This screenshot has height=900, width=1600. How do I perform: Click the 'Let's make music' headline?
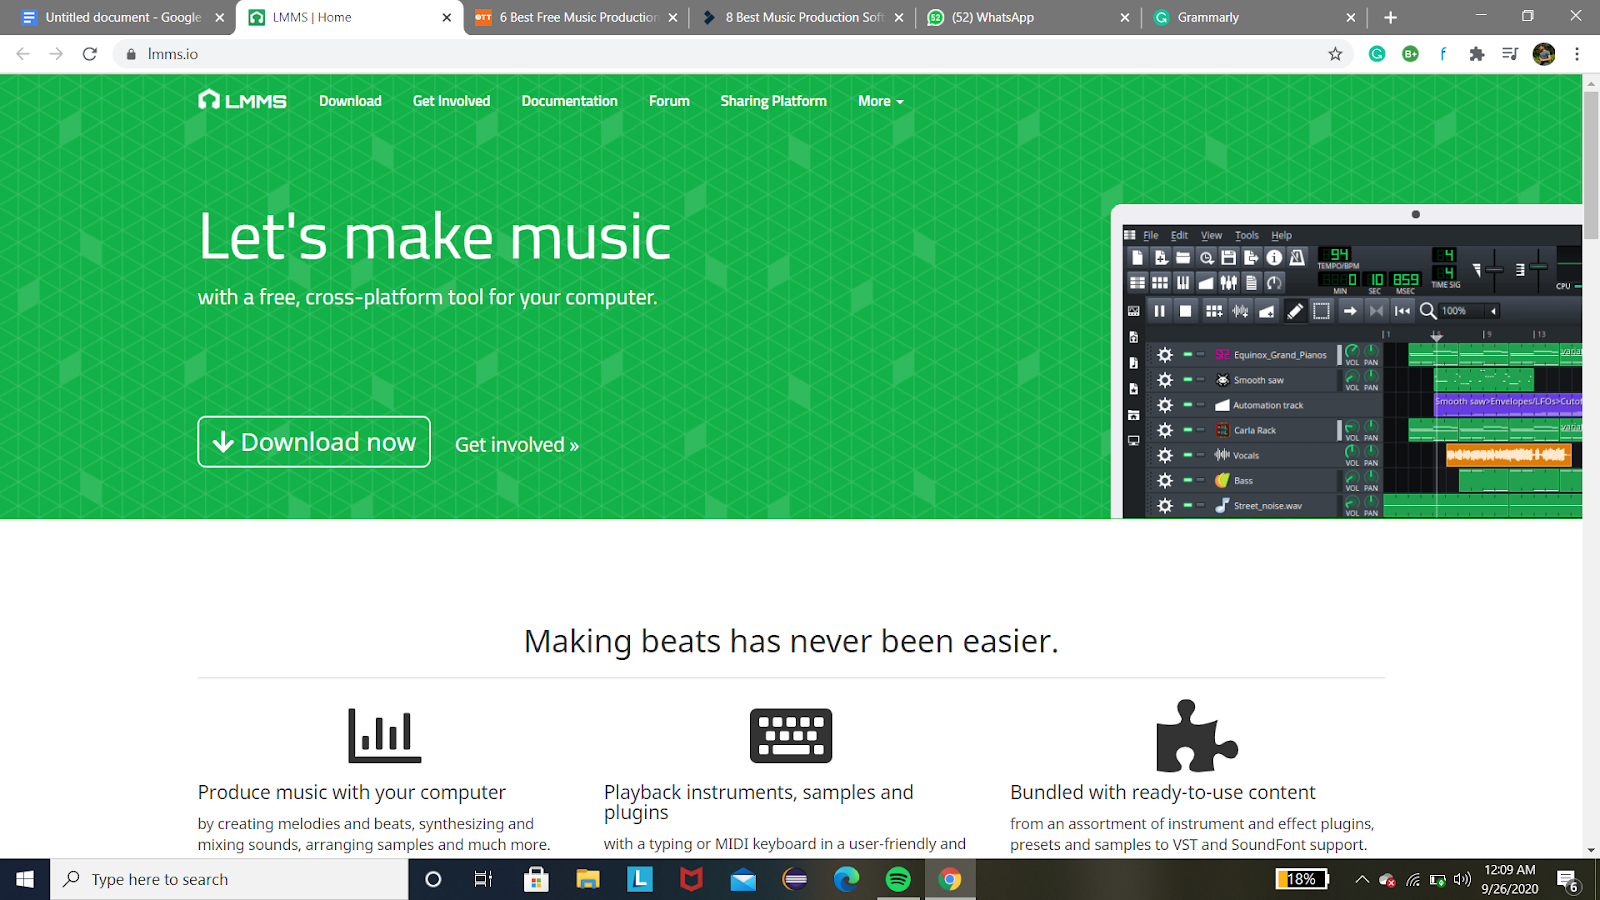(x=435, y=237)
